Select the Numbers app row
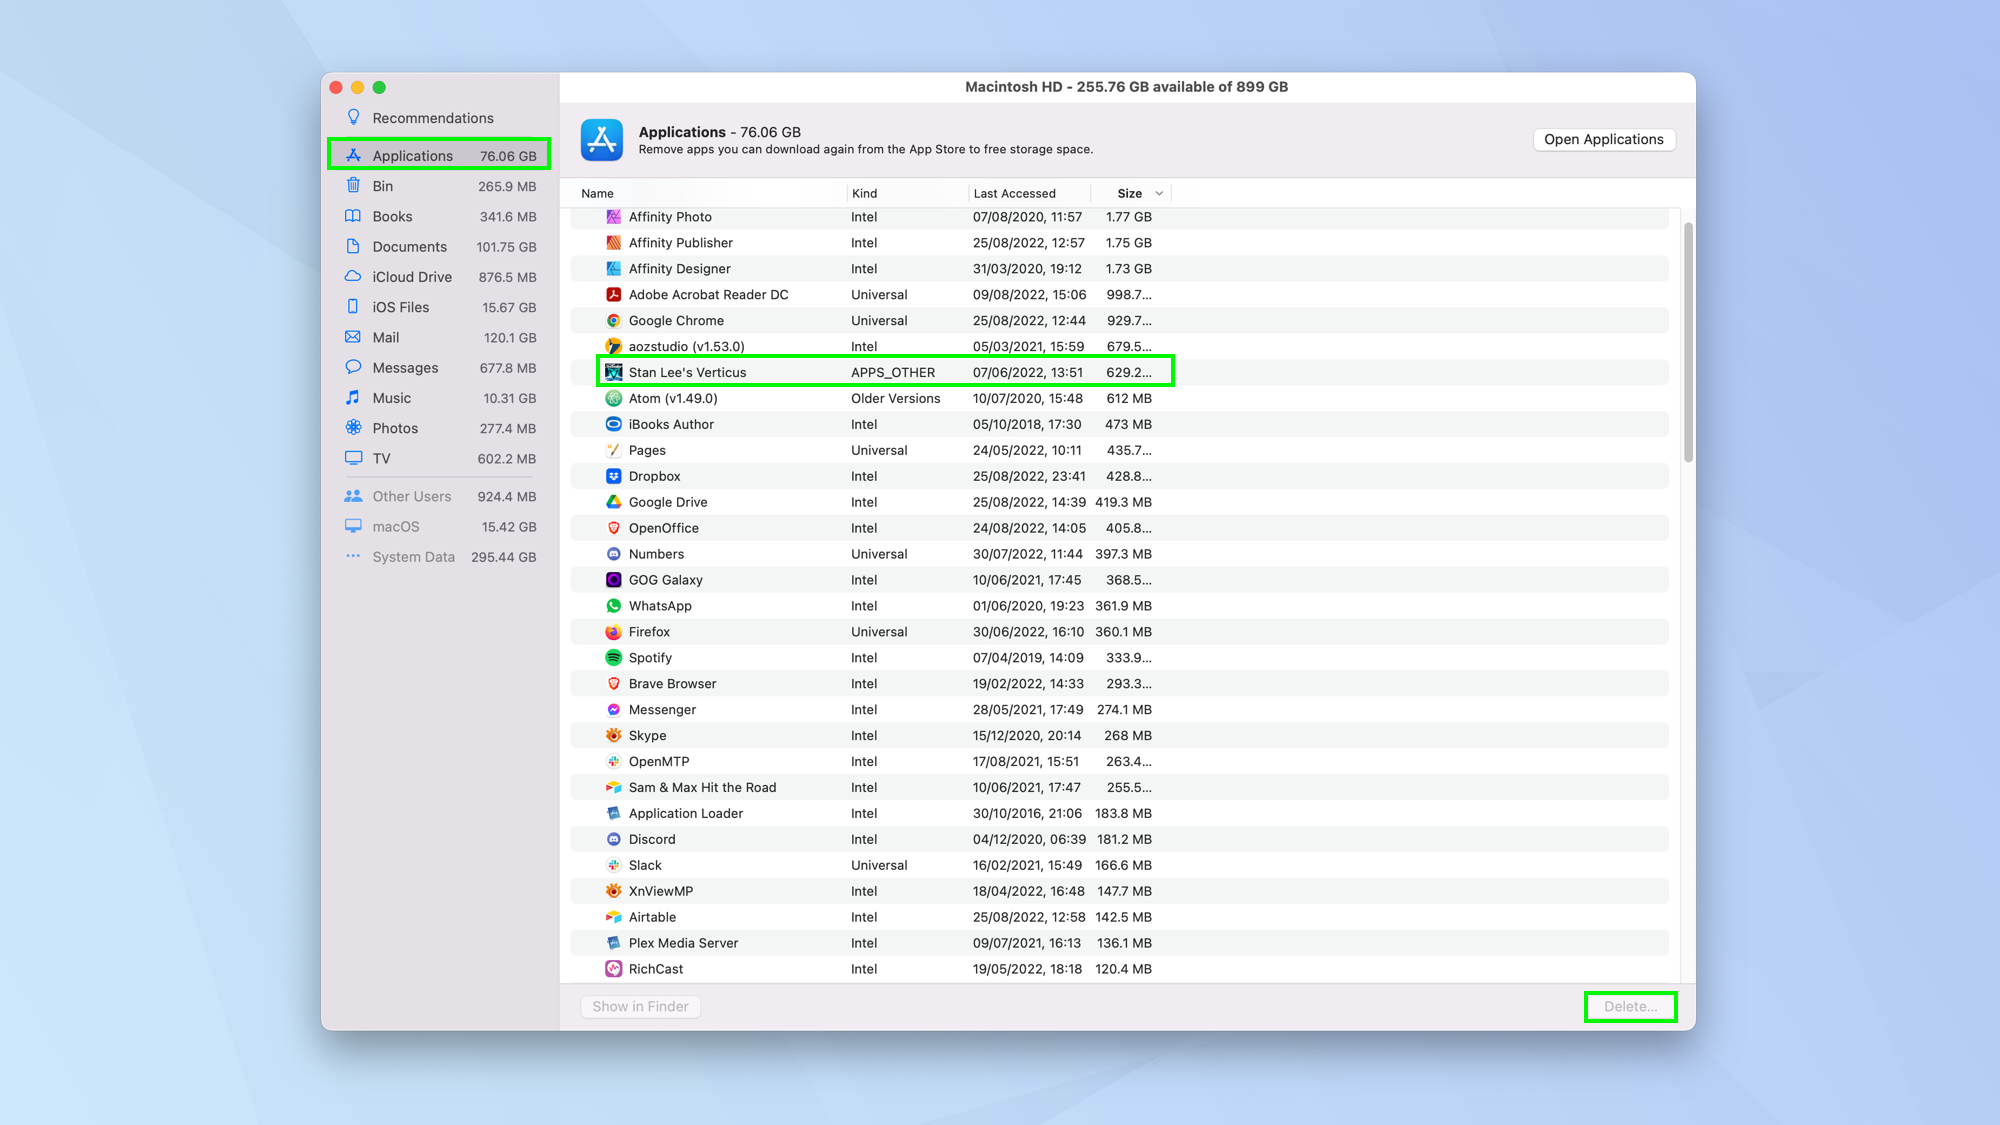Viewport: 2000px width, 1125px height. 1119,554
